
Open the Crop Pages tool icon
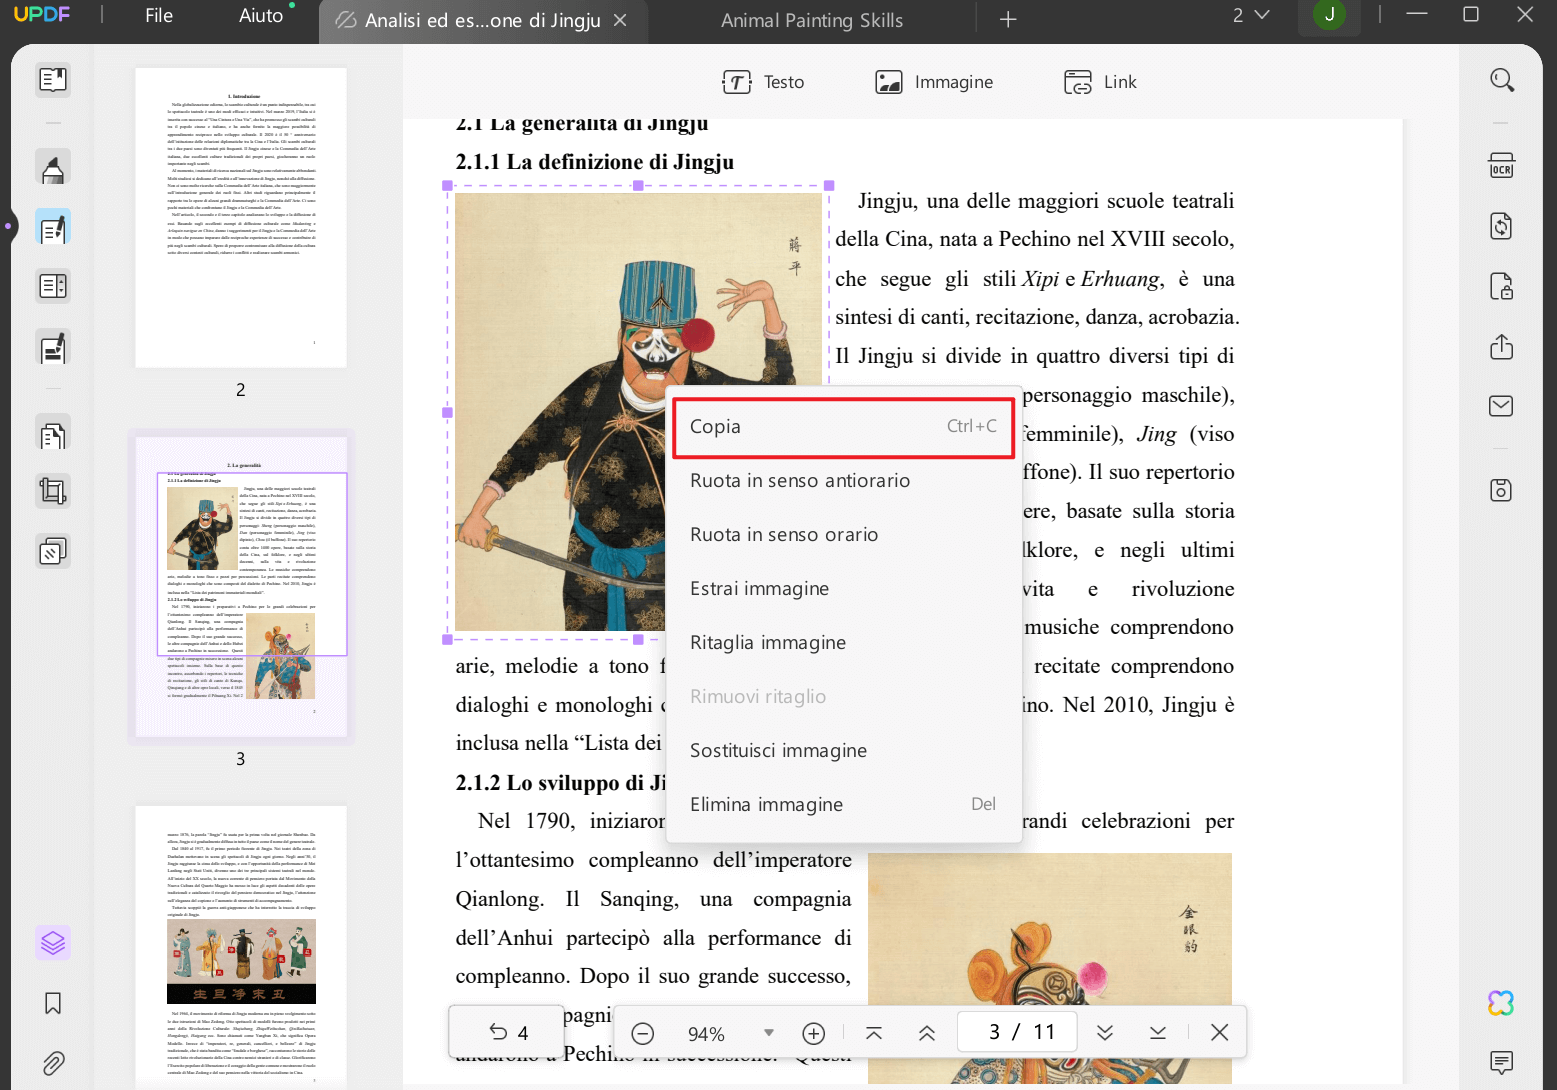click(53, 491)
